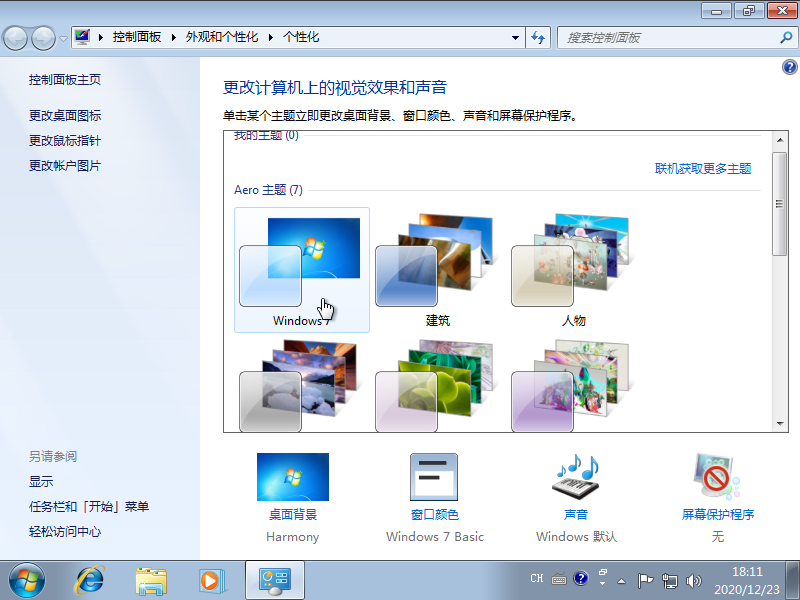Open the 桌面背景 (Desktop Background) icon
Screen dimensions: 800x600
292,478
